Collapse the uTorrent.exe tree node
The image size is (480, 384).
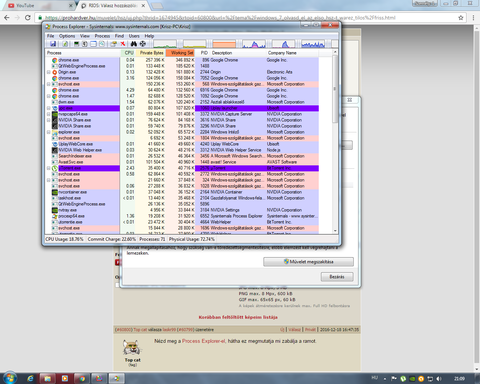[49, 168]
